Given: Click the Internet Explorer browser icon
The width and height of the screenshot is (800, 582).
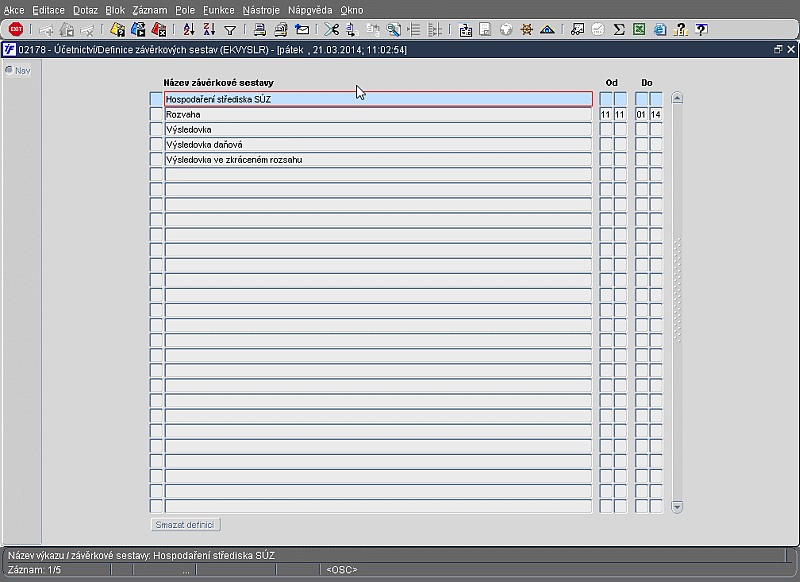Looking at the screenshot, I should pyautogui.click(x=660, y=29).
